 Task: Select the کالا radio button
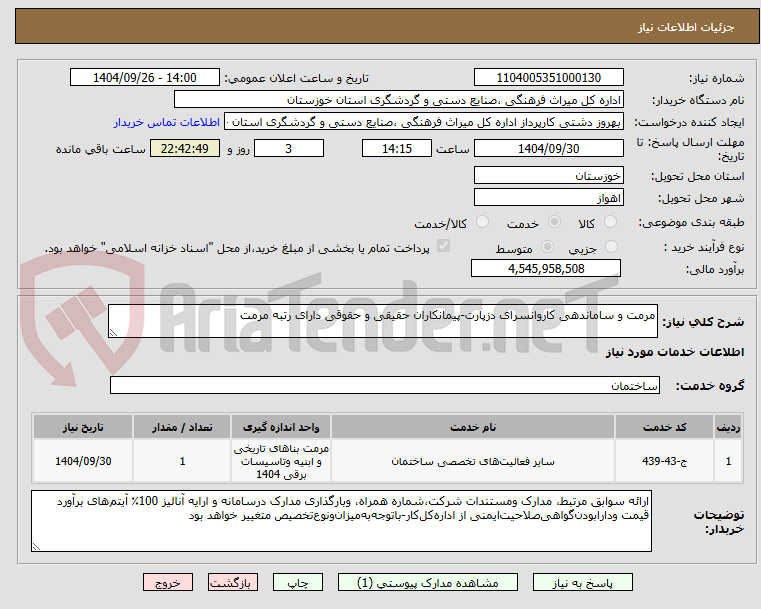coord(610,222)
